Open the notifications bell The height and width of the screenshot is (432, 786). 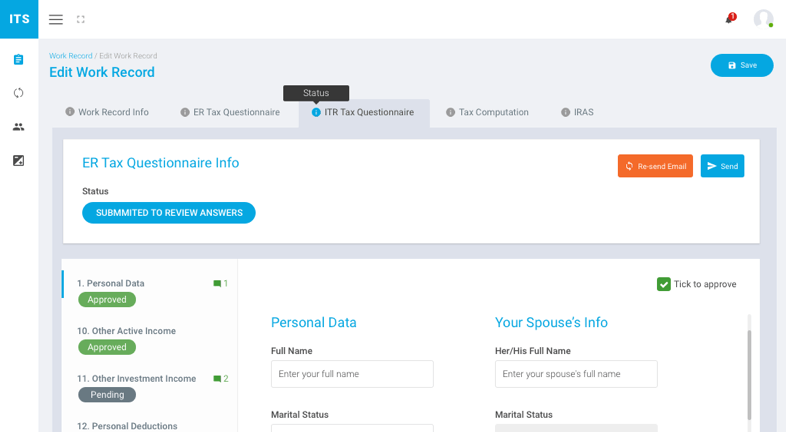pyautogui.click(x=729, y=19)
